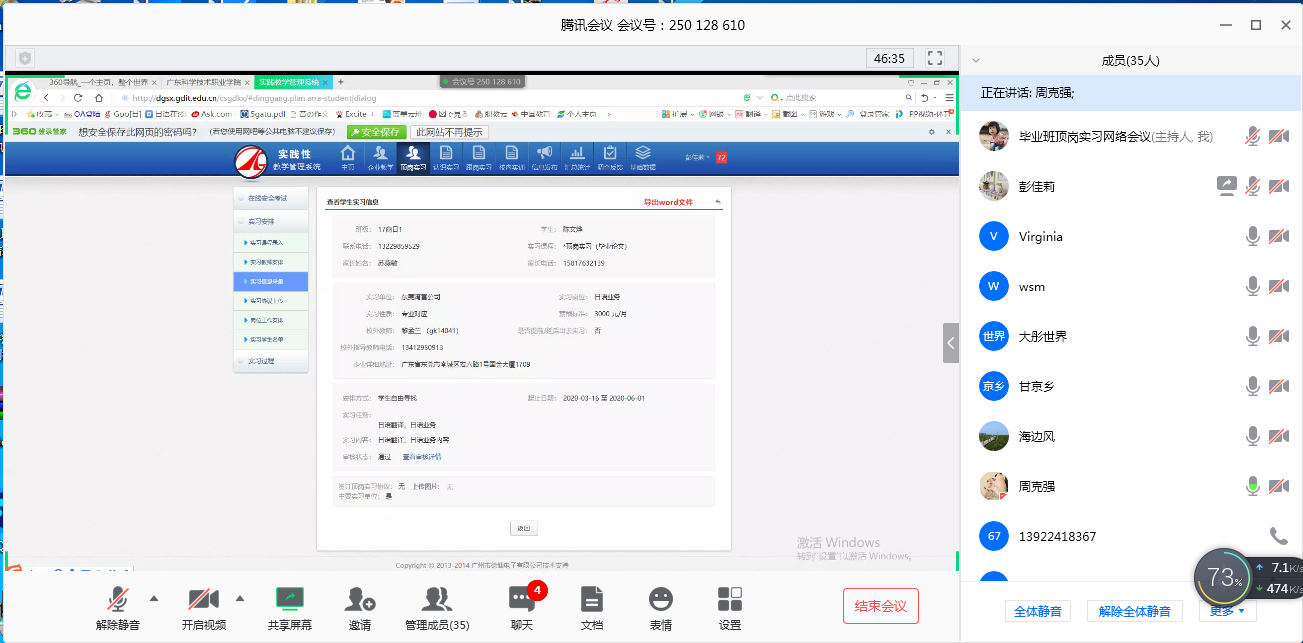Open audio options arrow beside 解除静音
1303x643 pixels.
tap(153, 598)
